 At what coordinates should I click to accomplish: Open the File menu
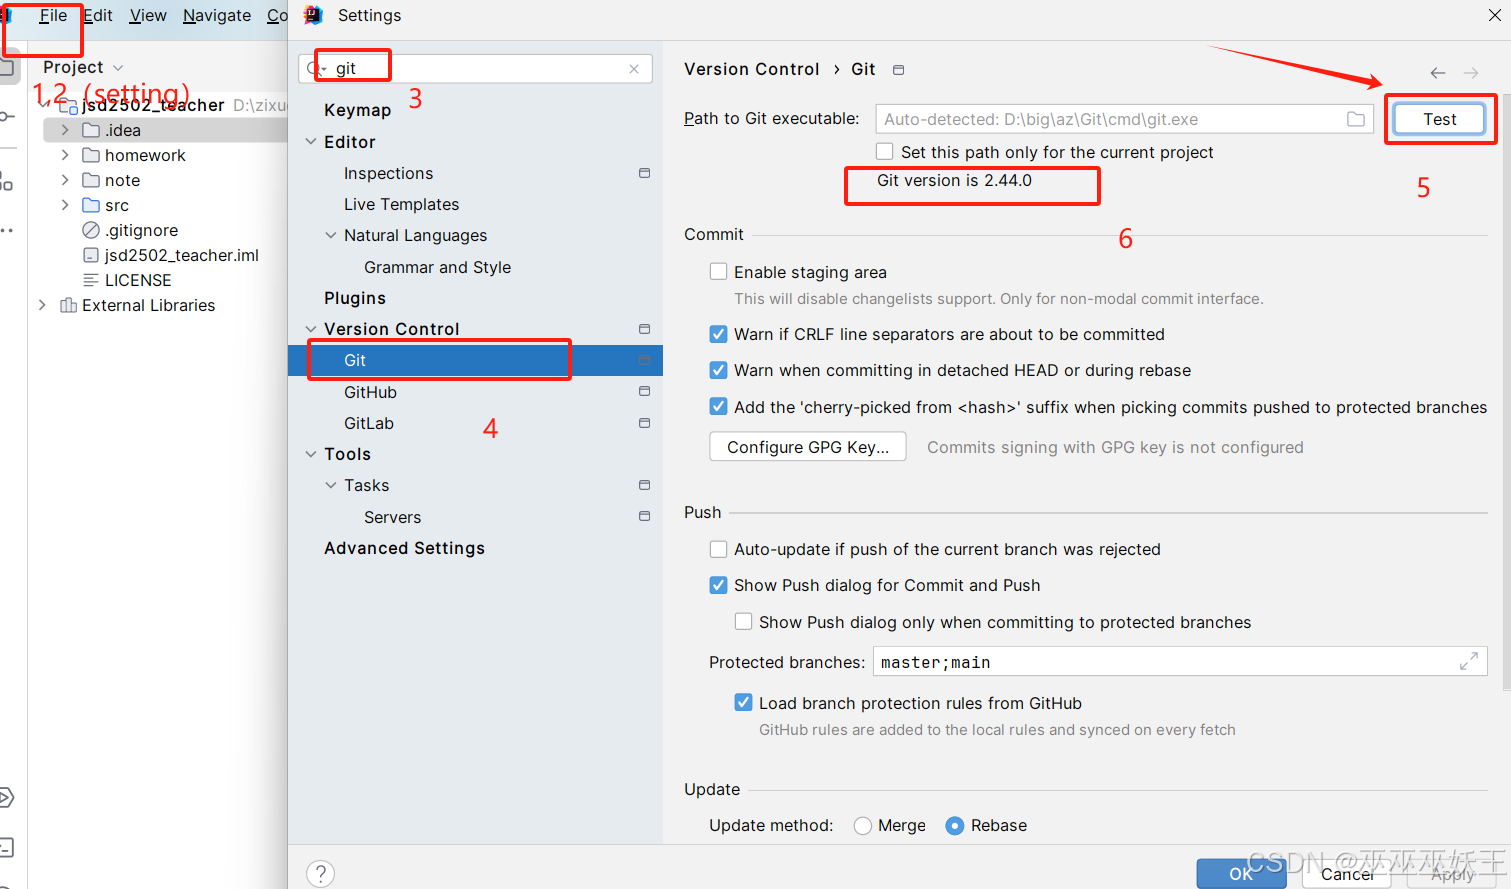click(53, 15)
